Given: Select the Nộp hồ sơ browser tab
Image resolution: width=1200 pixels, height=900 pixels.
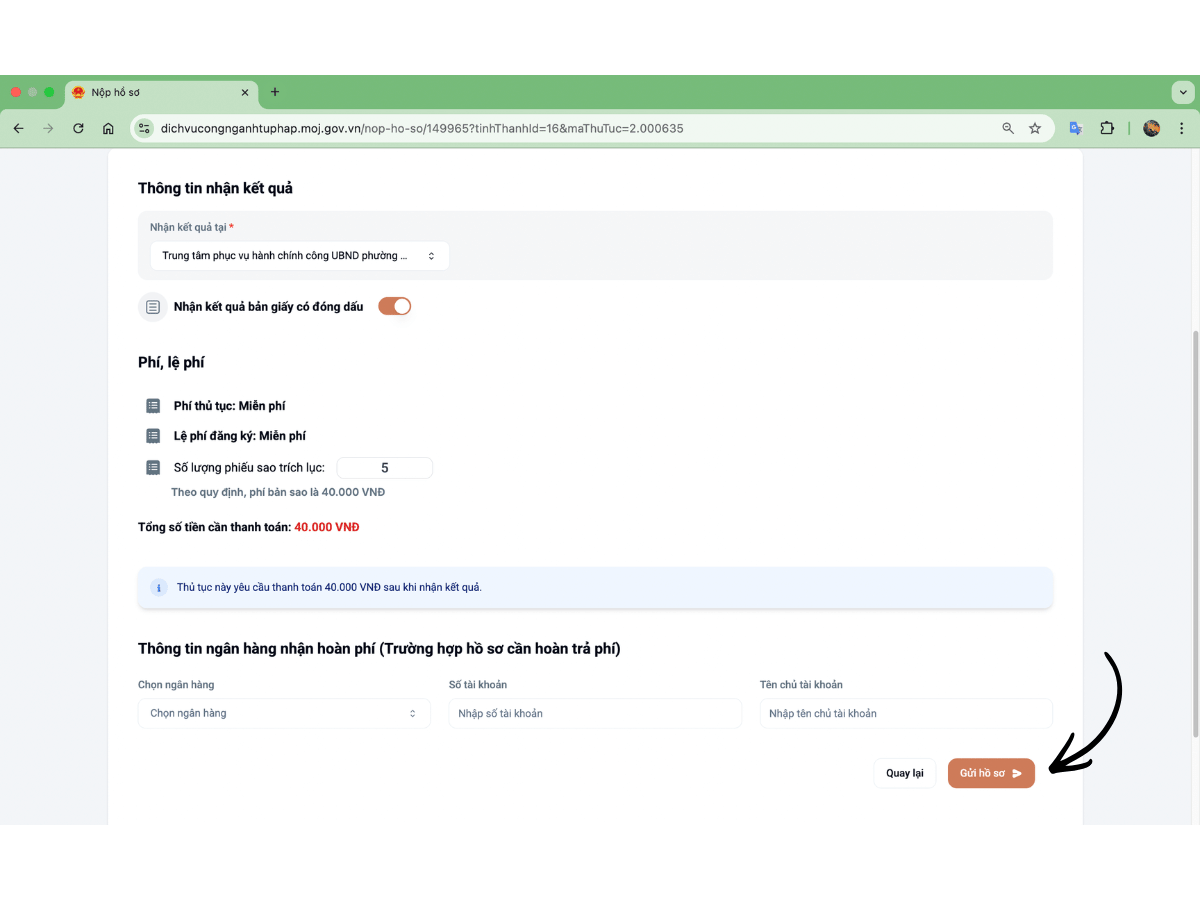Looking at the screenshot, I should [x=161, y=92].
